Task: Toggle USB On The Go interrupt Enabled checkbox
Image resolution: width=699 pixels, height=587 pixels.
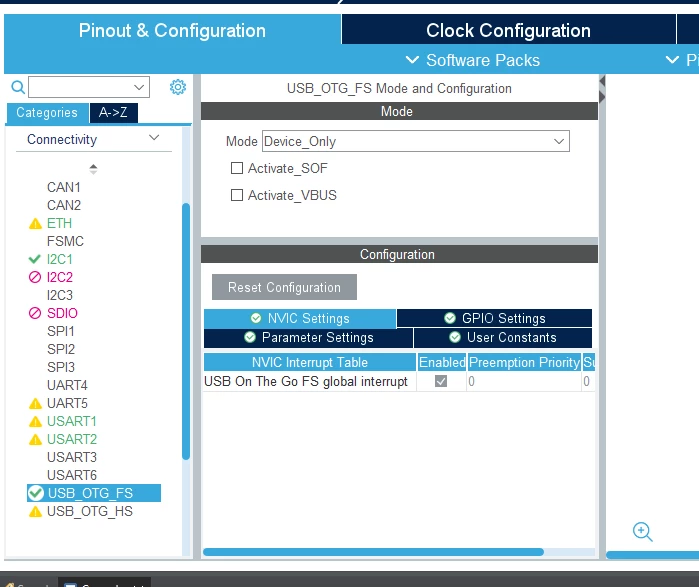Action: click(x=441, y=381)
